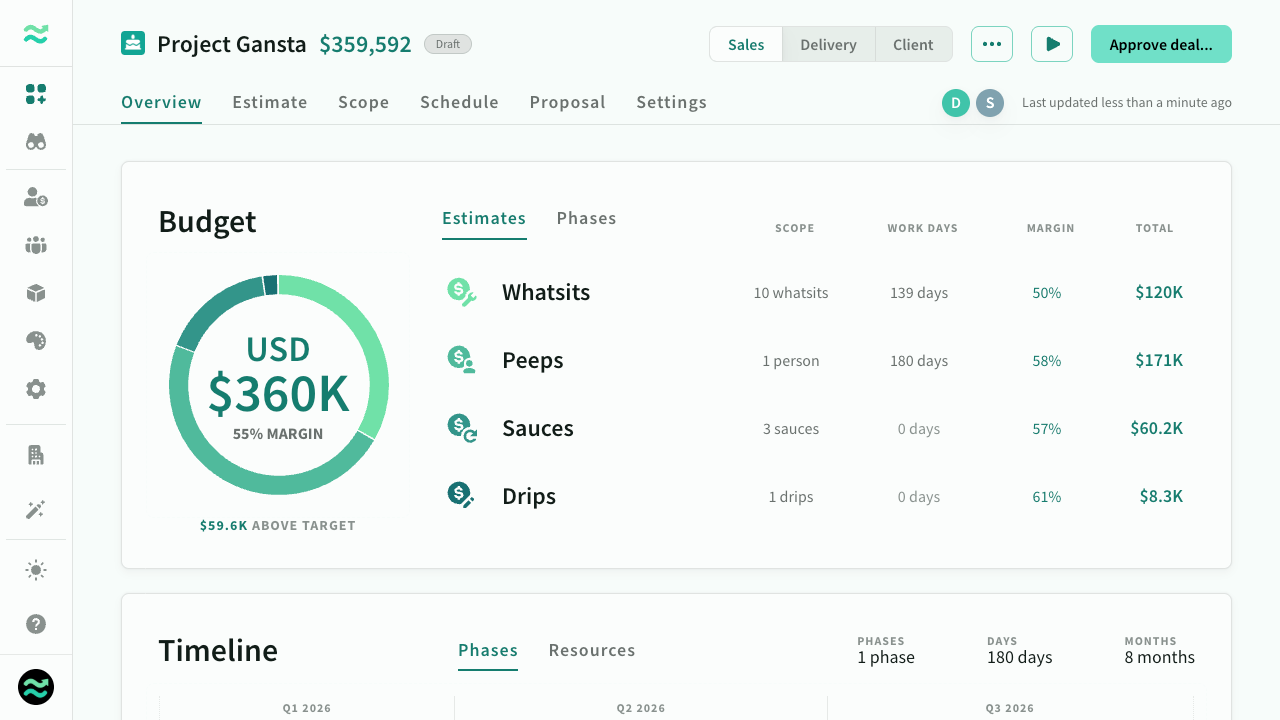This screenshot has width=1280, height=720.
Task: Select the Phases tab in Budget
Action: tap(586, 219)
